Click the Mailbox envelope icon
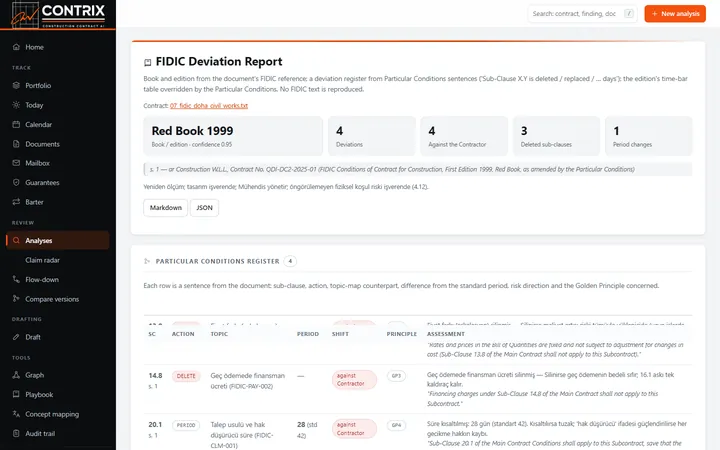Screen dimensions: 720x450 click(16, 163)
